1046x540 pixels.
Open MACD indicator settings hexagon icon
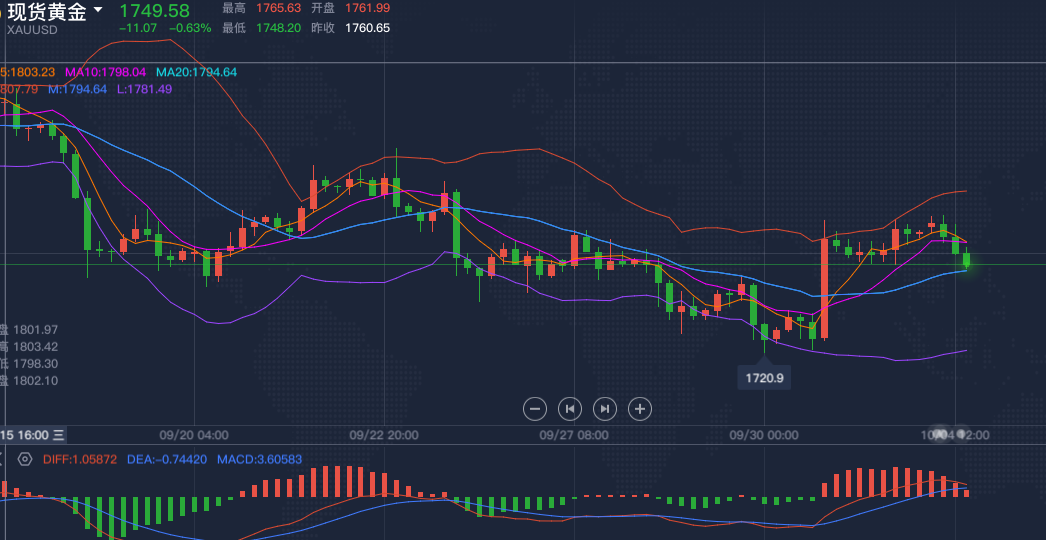point(25,459)
